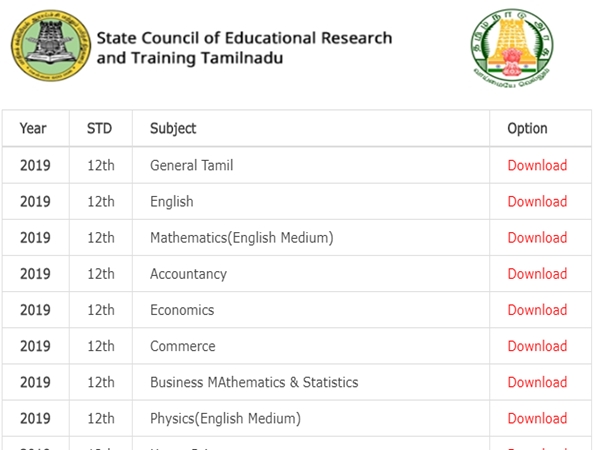Download the Commerce file
Image resolution: width=600 pixels, height=450 pixels.
point(537,346)
